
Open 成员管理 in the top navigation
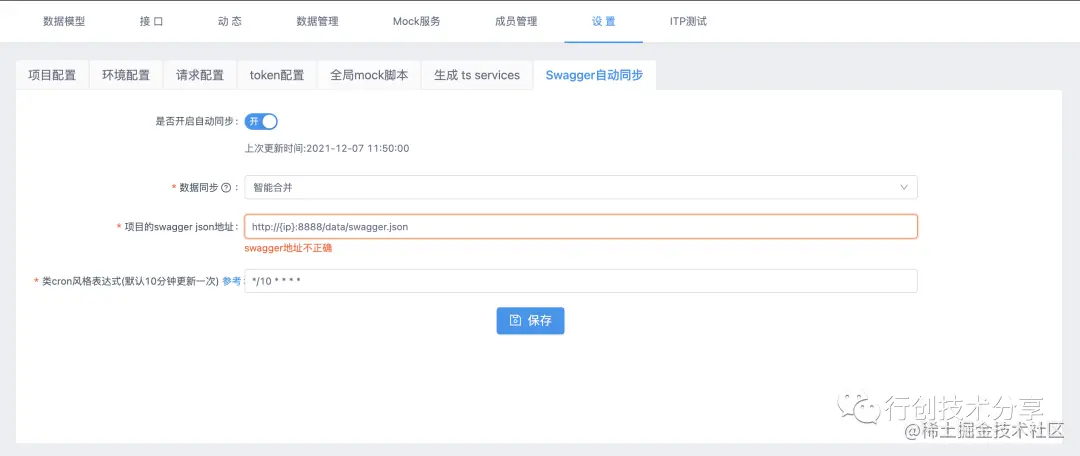coord(516,21)
